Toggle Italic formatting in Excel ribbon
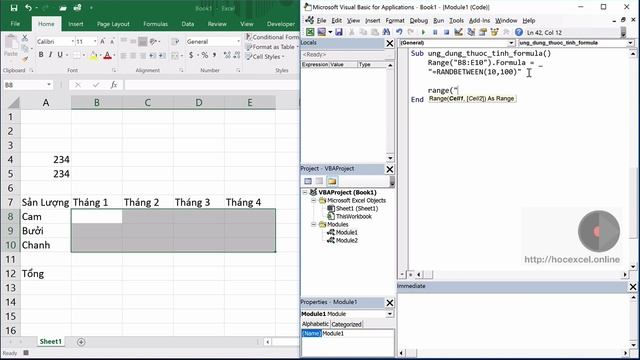 point(50,55)
